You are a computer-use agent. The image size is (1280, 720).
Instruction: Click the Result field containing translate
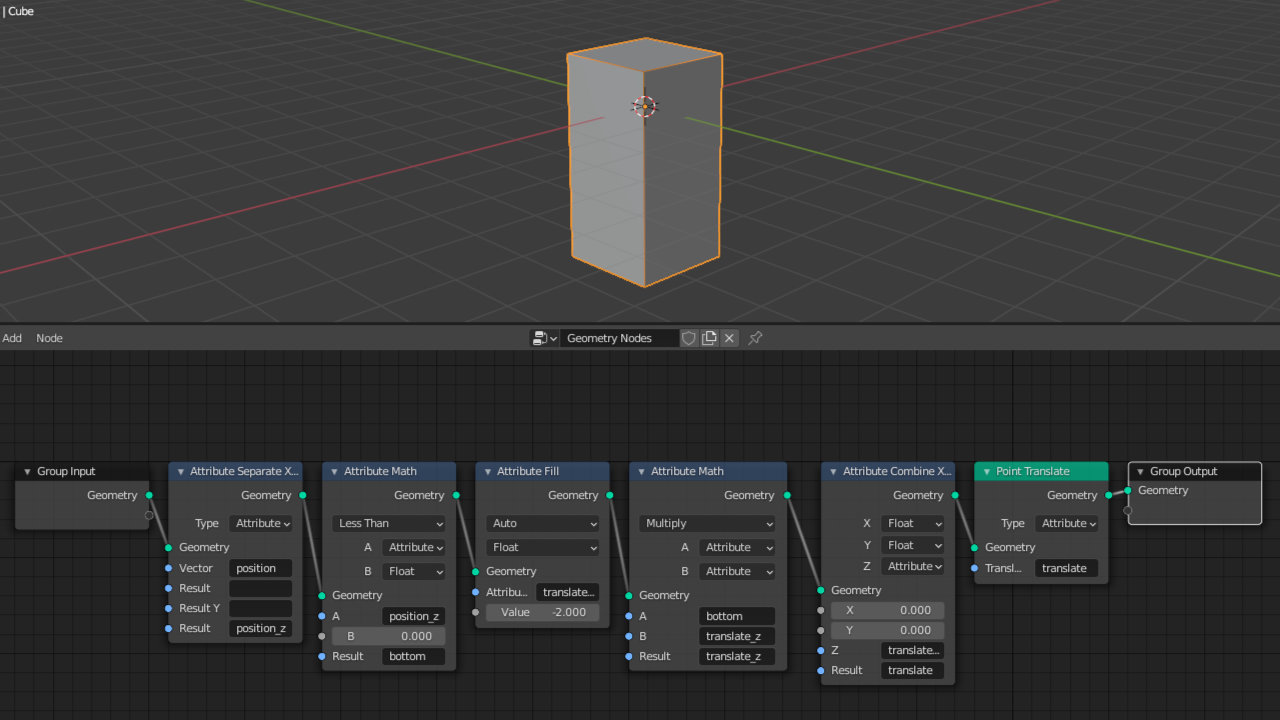click(x=912, y=670)
